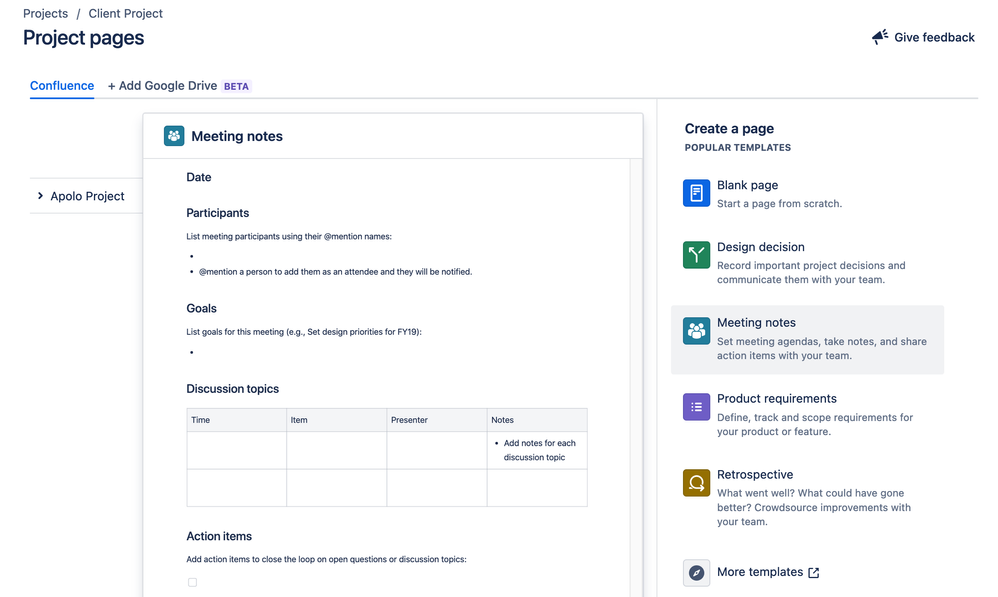
Task: Check the action item checkbox in preview
Action: point(192,582)
